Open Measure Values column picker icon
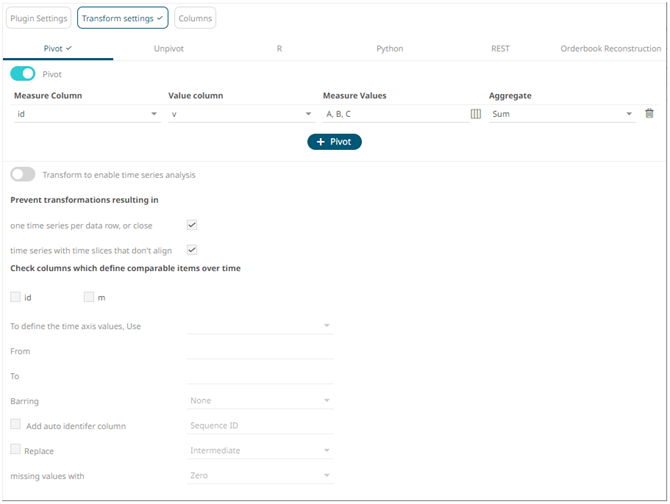Viewport: 670px width, 504px height. coord(476,114)
